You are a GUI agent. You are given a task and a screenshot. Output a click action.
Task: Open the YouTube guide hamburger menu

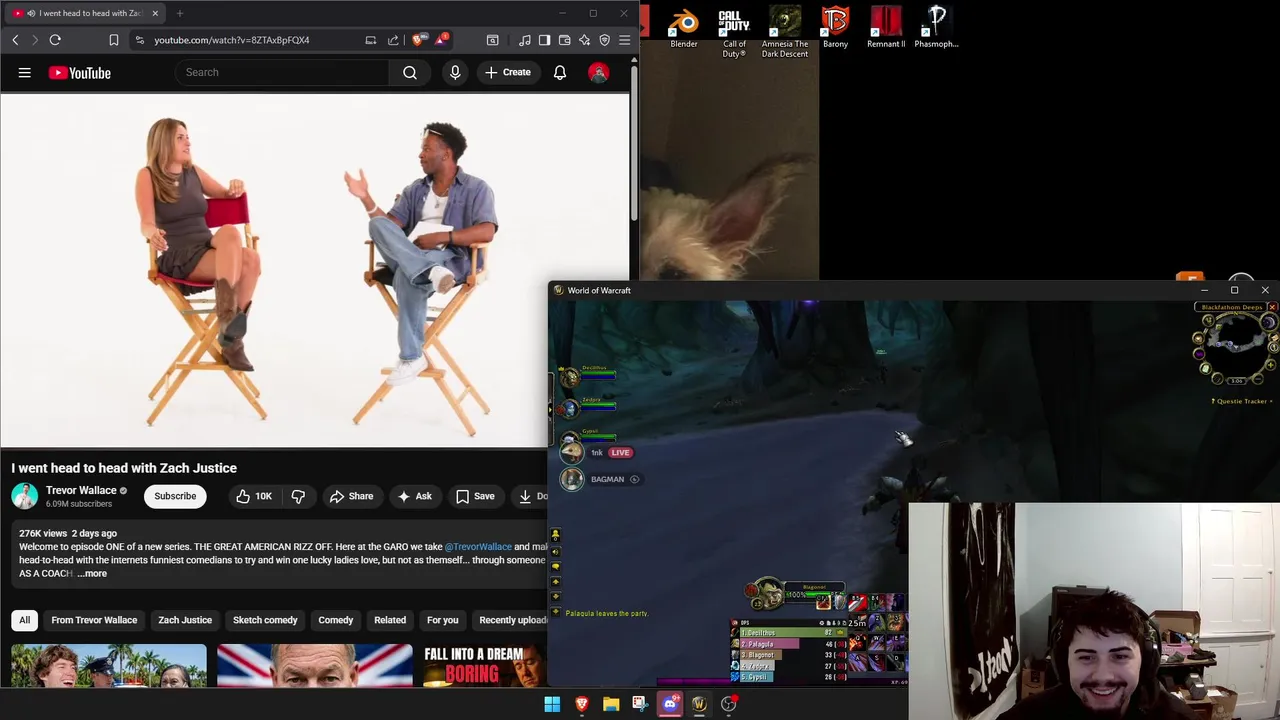[25, 72]
